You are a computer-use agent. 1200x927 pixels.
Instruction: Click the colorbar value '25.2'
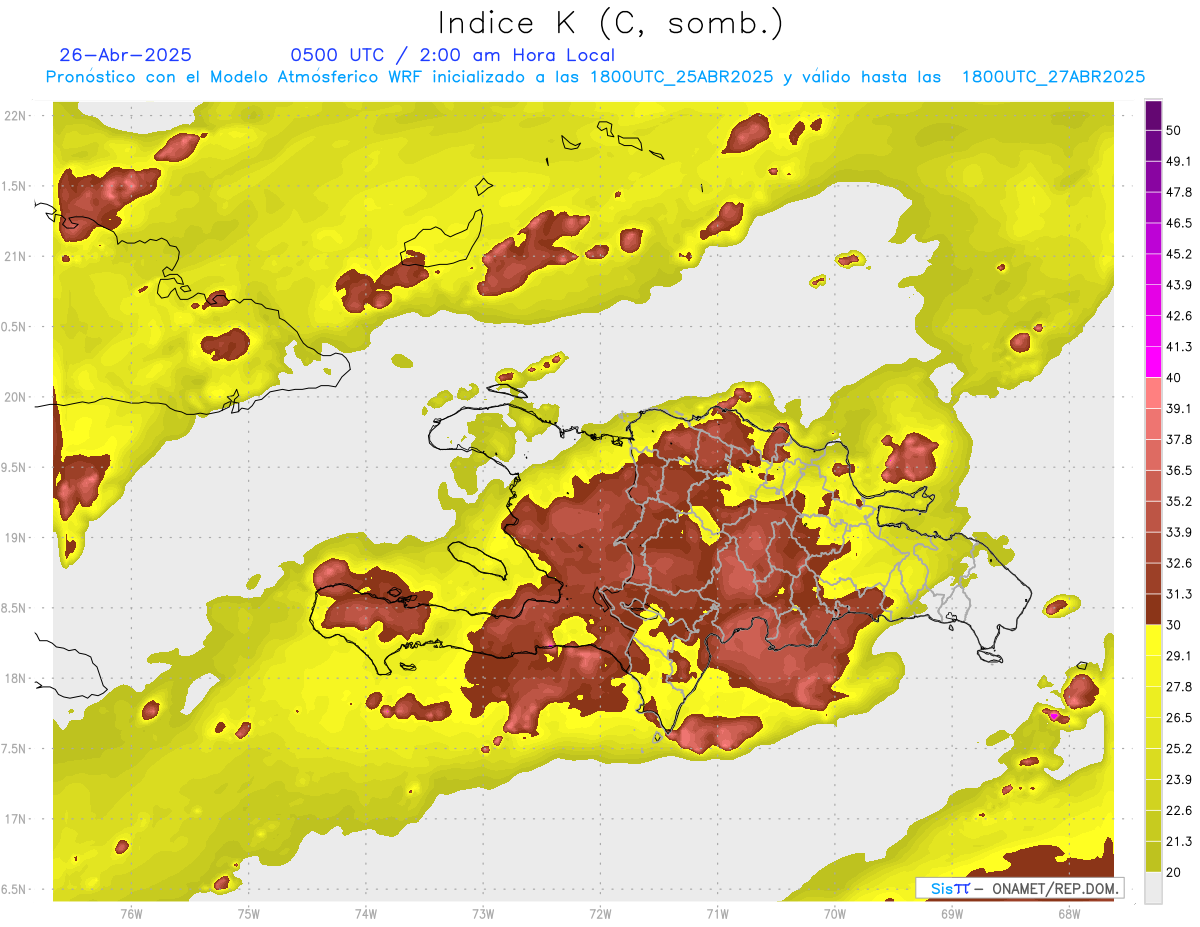(x=1178, y=749)
